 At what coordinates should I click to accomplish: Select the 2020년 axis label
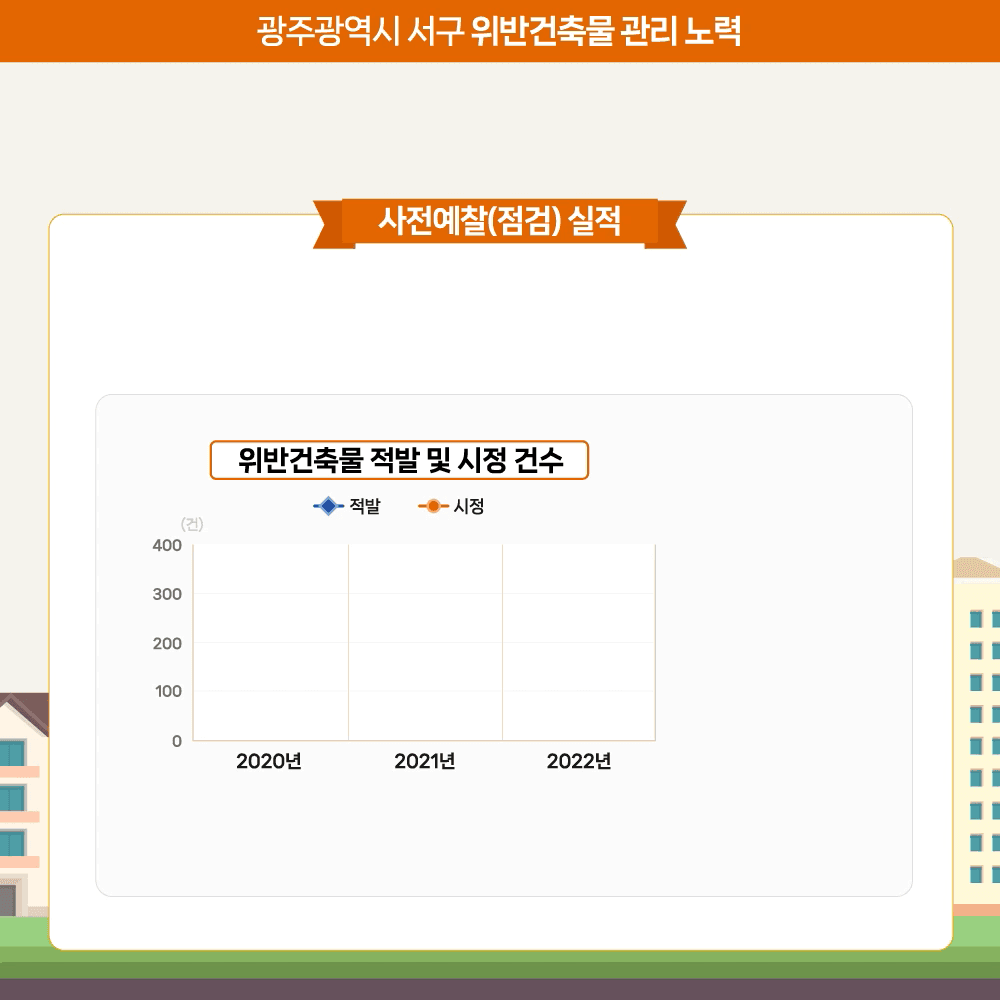click(x=268, y=761)
